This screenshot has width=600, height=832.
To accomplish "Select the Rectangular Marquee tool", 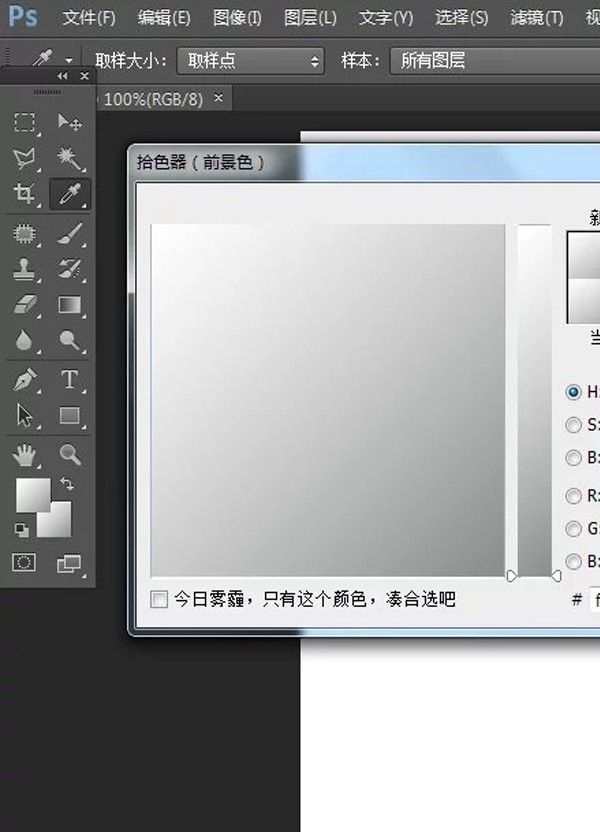I will tap(24, 123).
